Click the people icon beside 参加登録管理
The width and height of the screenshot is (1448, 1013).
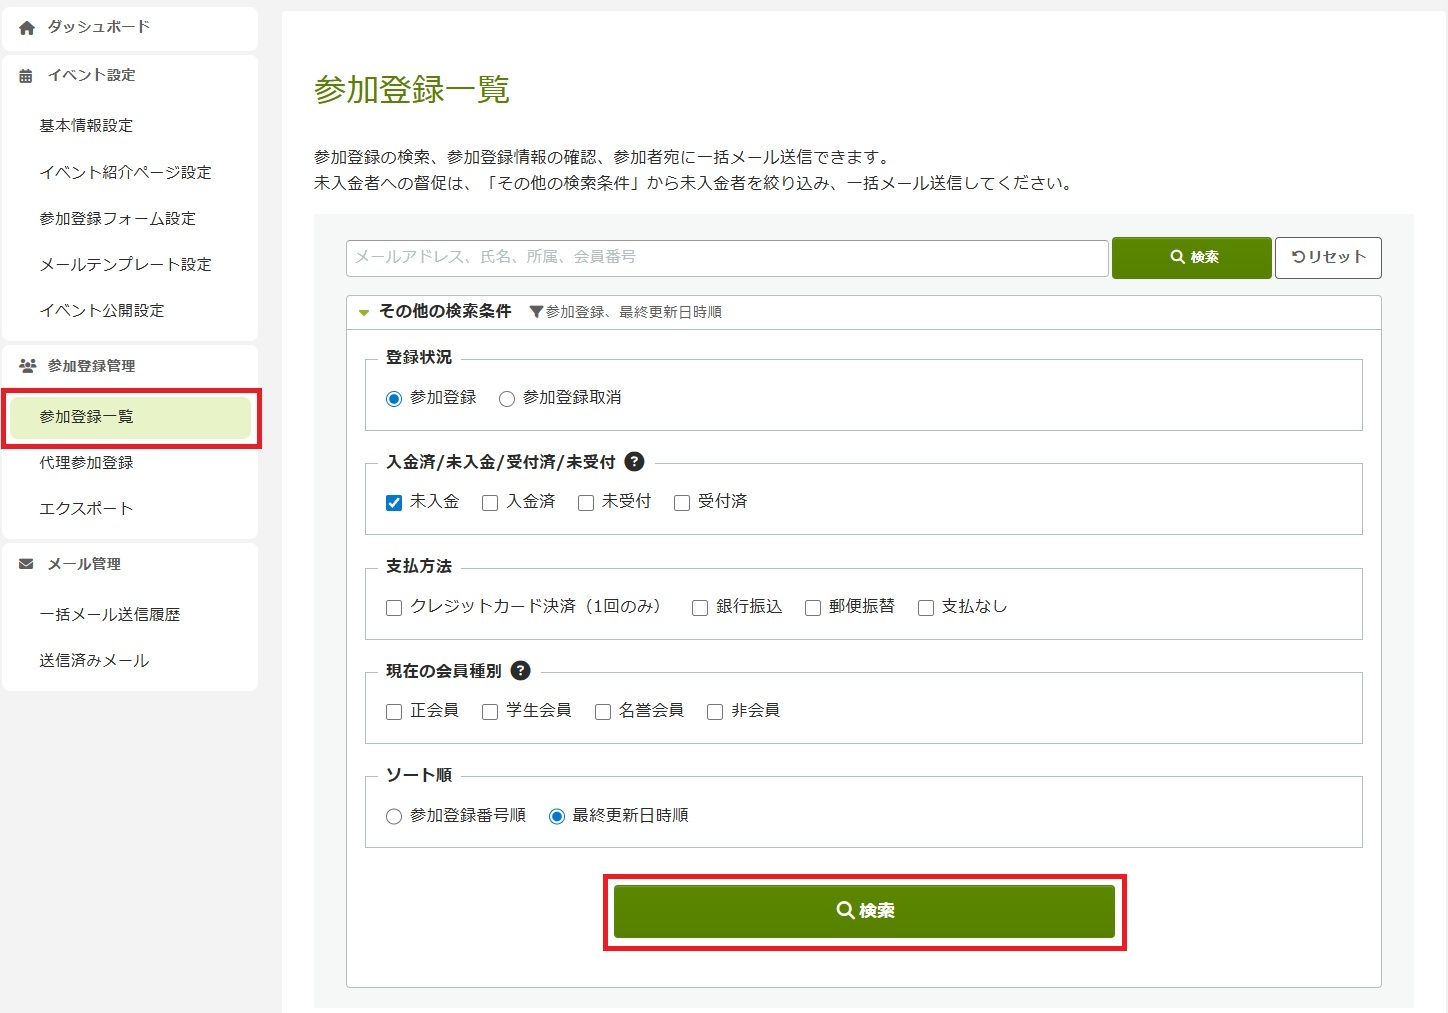[x=27, y=366]
